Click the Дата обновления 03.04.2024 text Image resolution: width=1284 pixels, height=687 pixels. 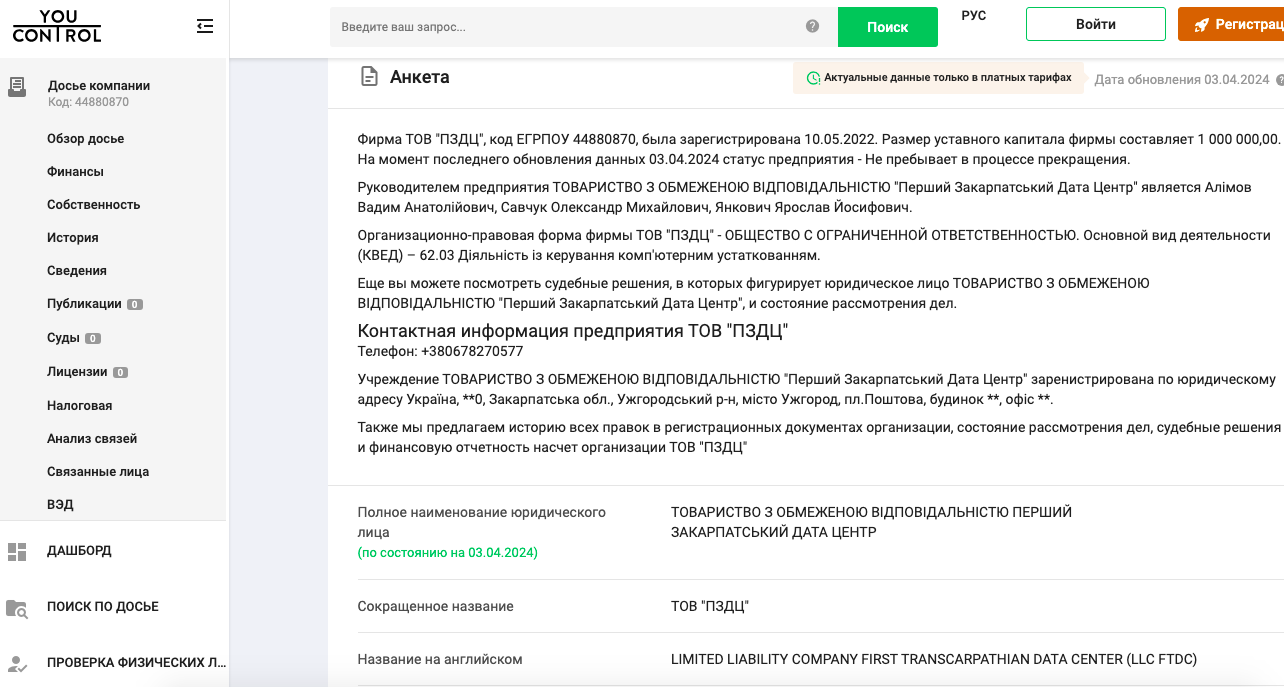[1182, 80]
